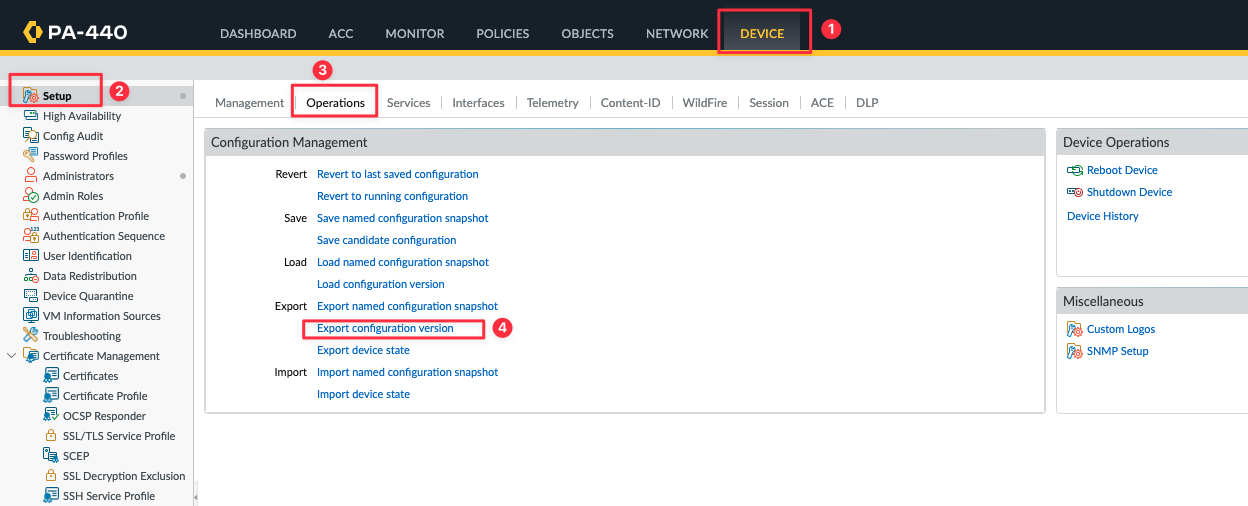This screenshot has height=506, width=1248.
Task: Click the Administrators person icon
Action: (x=31, y=176)
